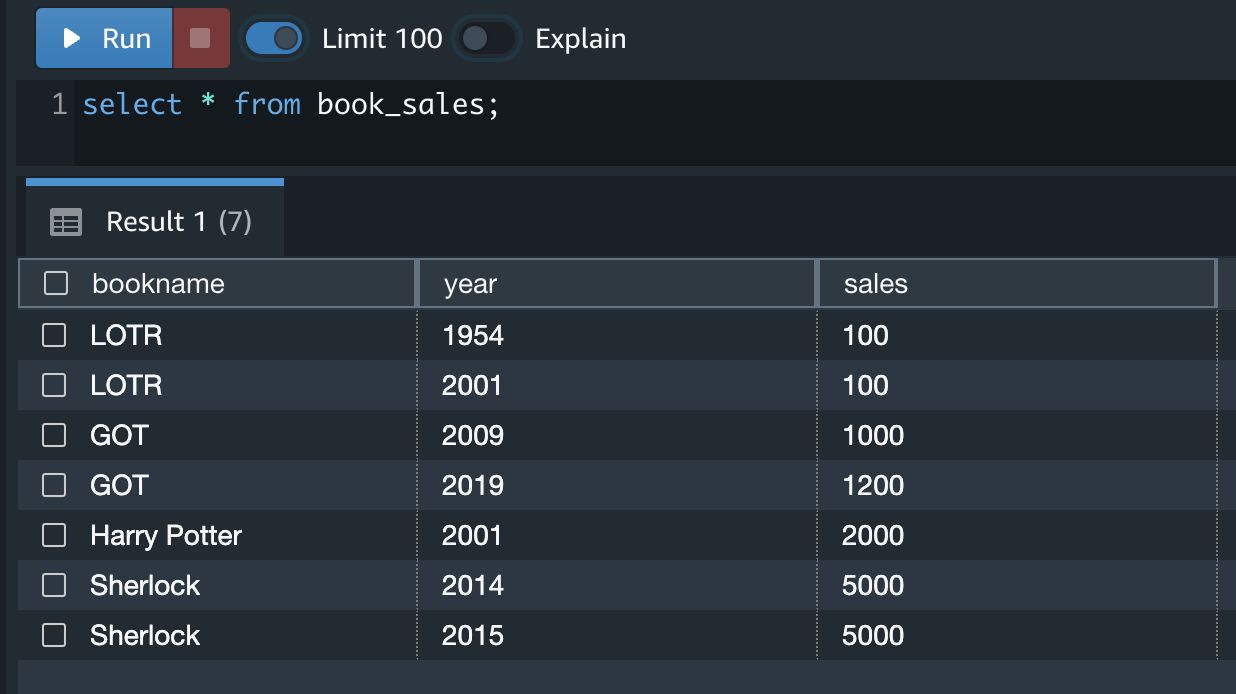Select the LOTR 1954 row checkbox
This screenshot has width=1236, height=694.
click(x=54, y=335)
